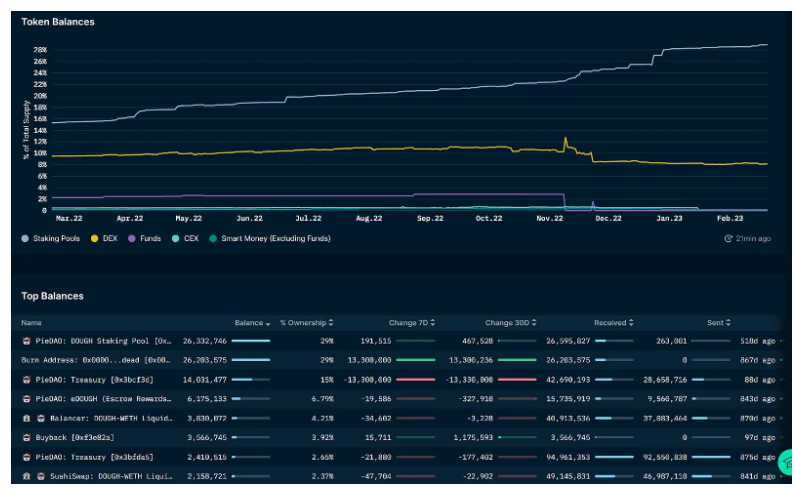795x490 pixels.
Task: Open PieDAO: Treasury [0x3bcf3d] link
Action: (94, 380)
